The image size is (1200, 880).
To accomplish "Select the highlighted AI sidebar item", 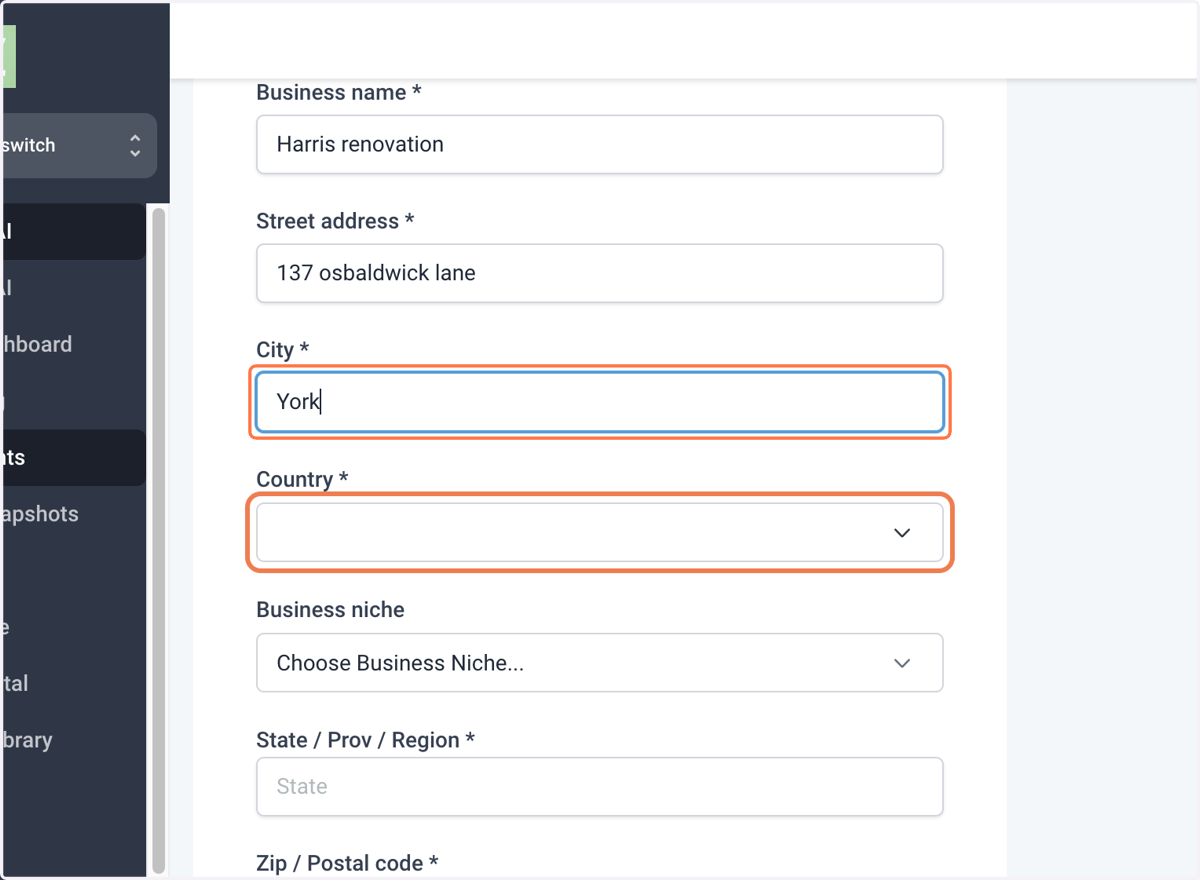I will tap(72, 232).
